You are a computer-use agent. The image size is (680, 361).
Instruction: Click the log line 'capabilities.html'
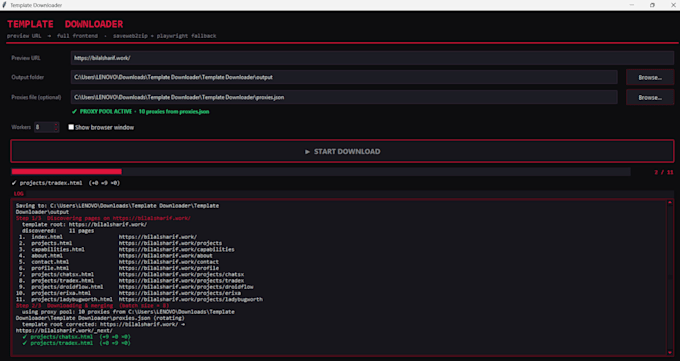(x=58, y=249)
